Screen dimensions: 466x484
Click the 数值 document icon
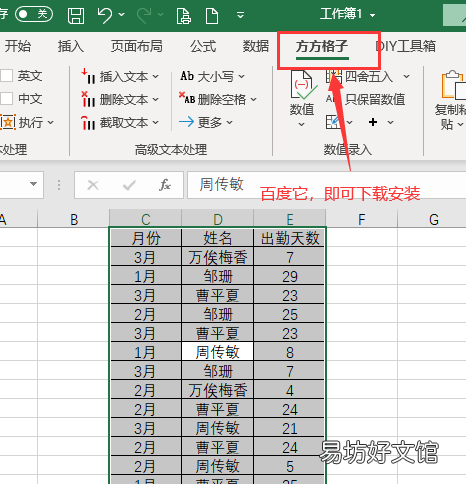303,85
